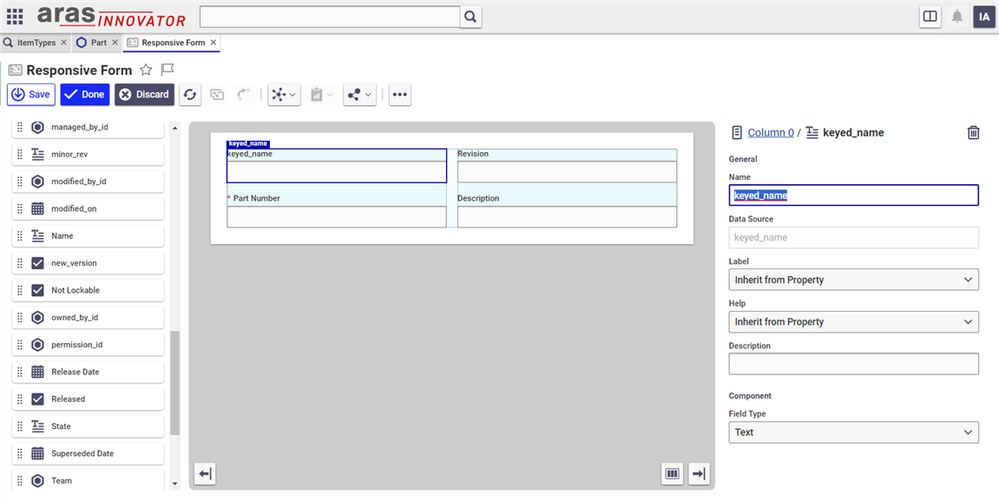Open the apps grid navigation menu
999x502 pixels.
[x=15, y=17]
